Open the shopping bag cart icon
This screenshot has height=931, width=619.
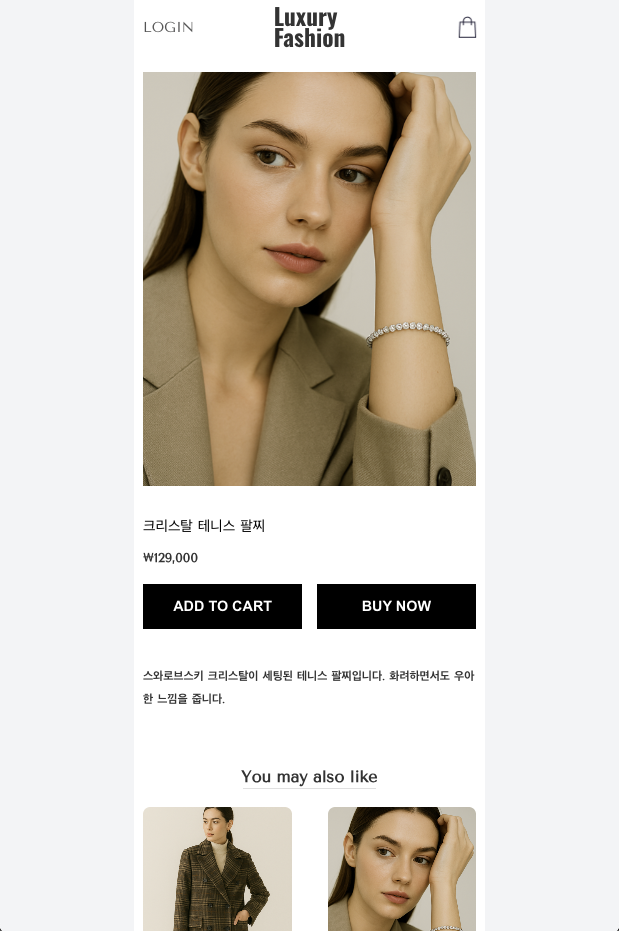click(467, 27)
